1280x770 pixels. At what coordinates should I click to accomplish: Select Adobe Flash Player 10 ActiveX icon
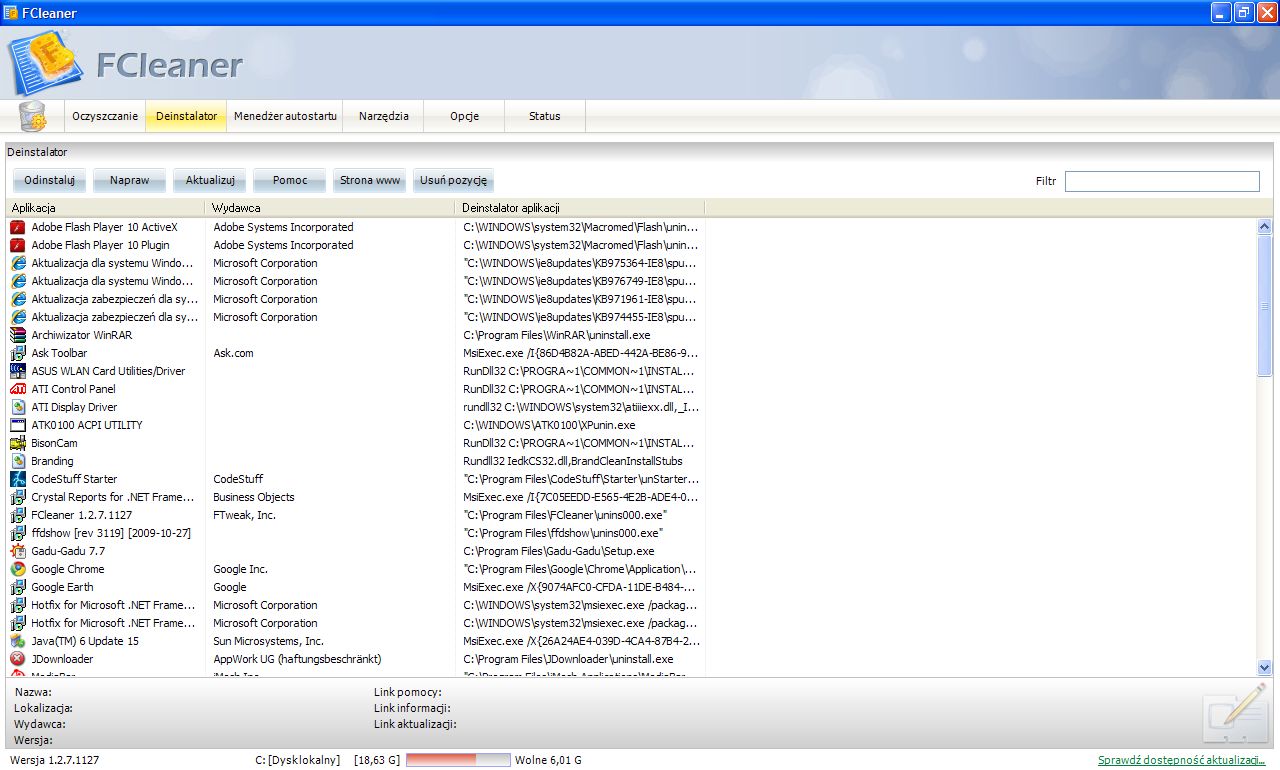(x=18, y=227)
